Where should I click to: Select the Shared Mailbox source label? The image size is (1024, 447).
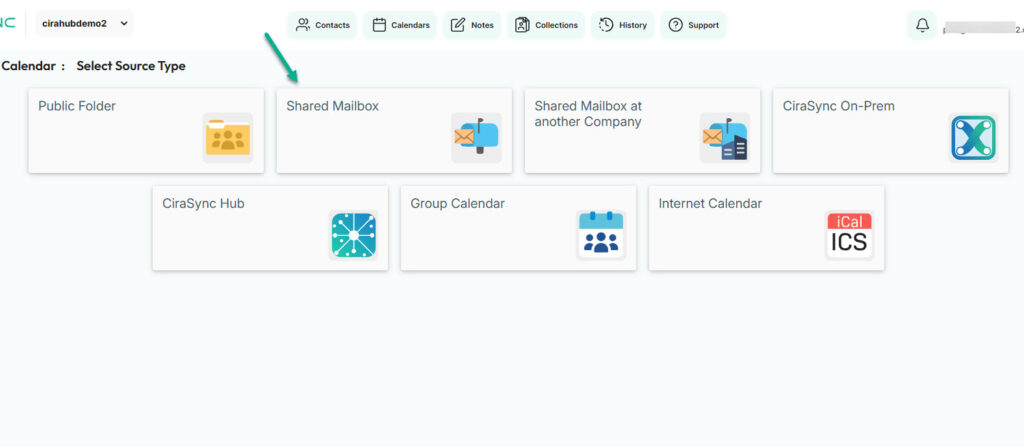pos(332,106)
